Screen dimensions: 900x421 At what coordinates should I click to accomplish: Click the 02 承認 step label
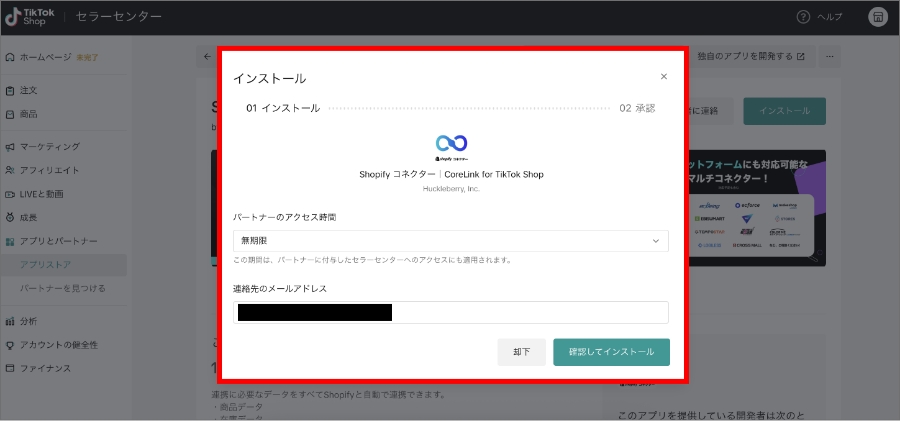(x=637, y=108)
